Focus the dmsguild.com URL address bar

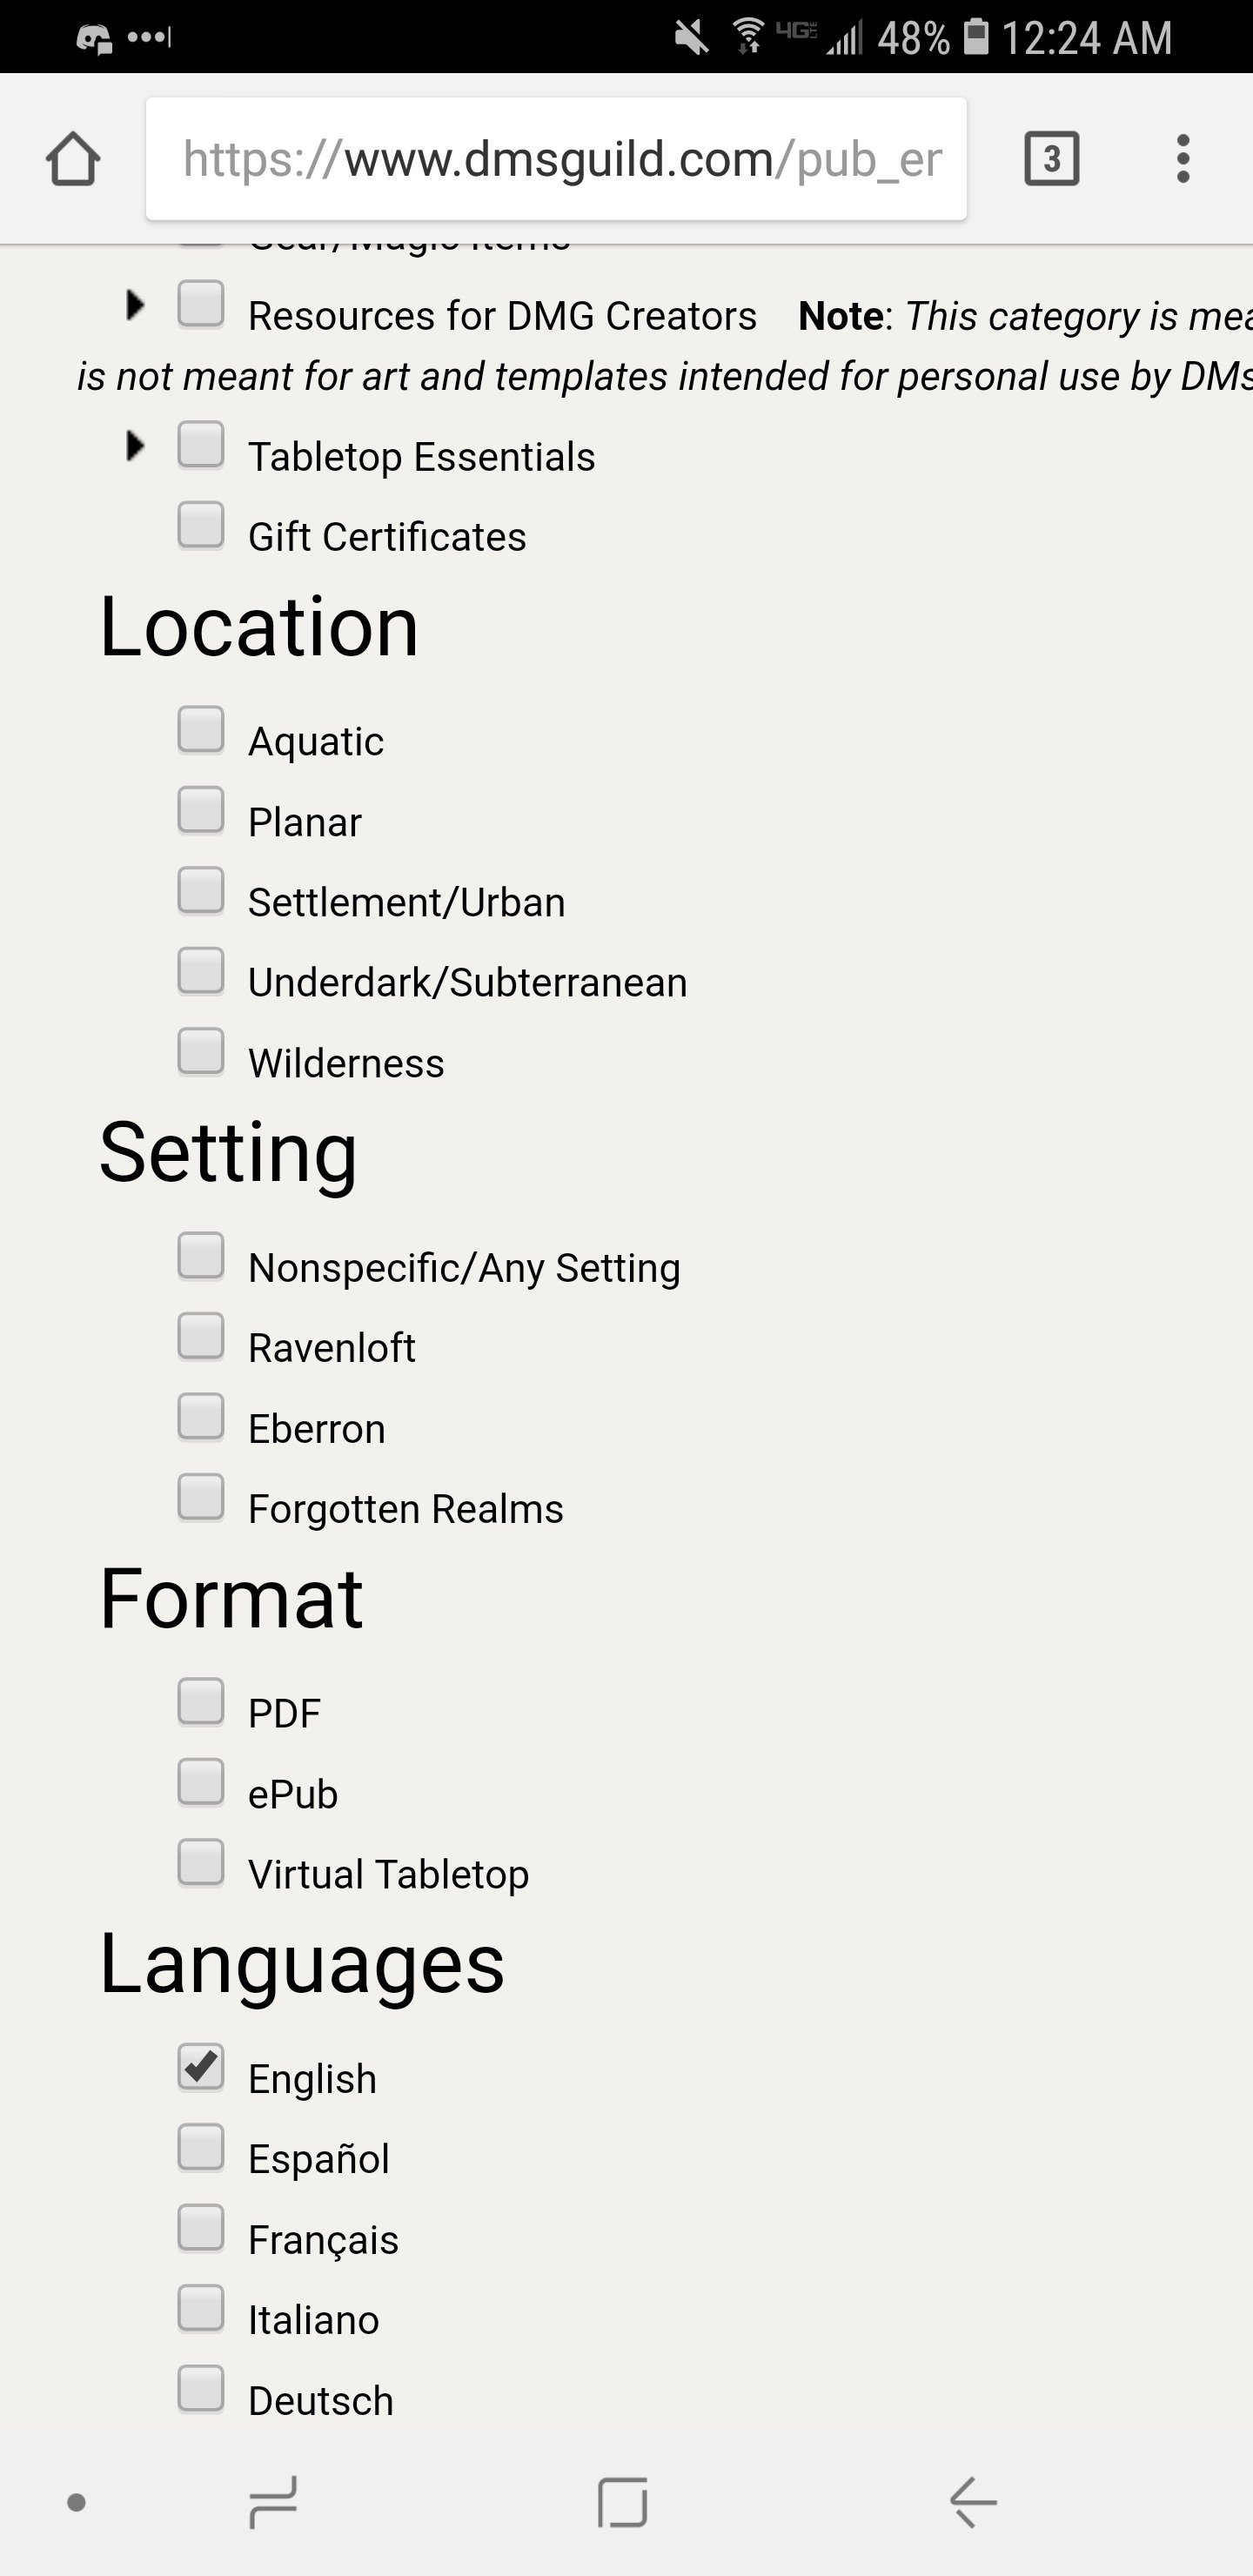(x=556, y=159)
